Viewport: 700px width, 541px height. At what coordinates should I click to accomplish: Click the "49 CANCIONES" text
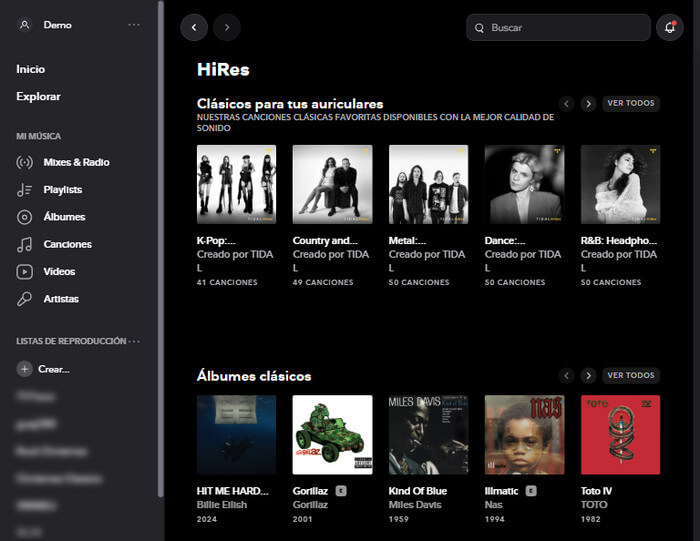click(x=323, y=282)
